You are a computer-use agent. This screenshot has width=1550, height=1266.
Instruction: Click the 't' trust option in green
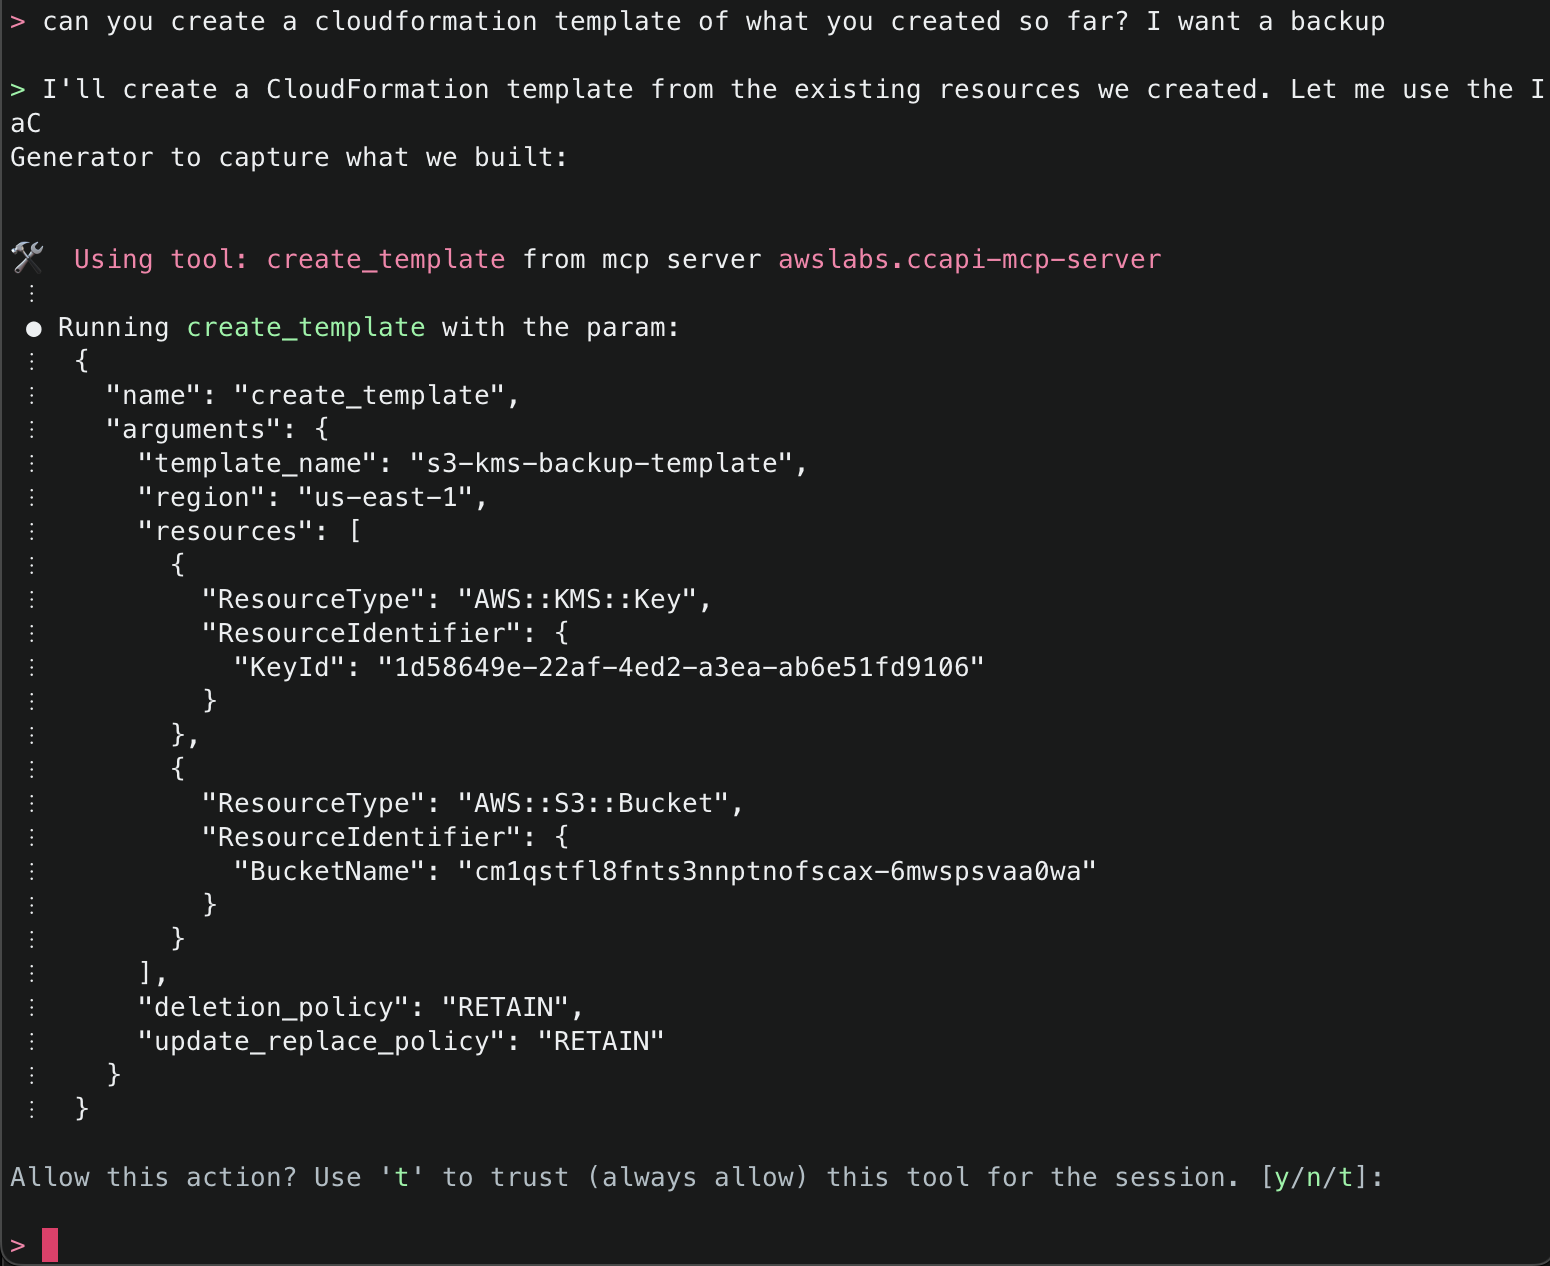point(402,1178)
